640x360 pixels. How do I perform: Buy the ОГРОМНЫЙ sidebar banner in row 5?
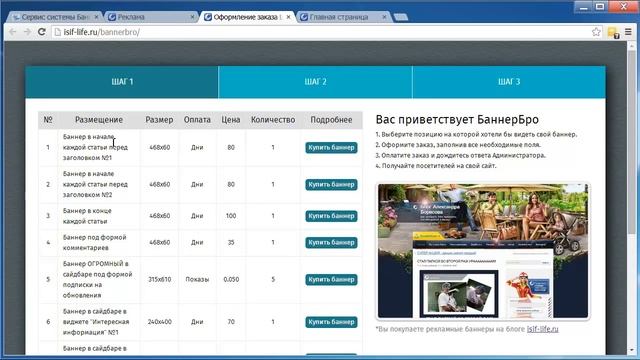point(331,280)
